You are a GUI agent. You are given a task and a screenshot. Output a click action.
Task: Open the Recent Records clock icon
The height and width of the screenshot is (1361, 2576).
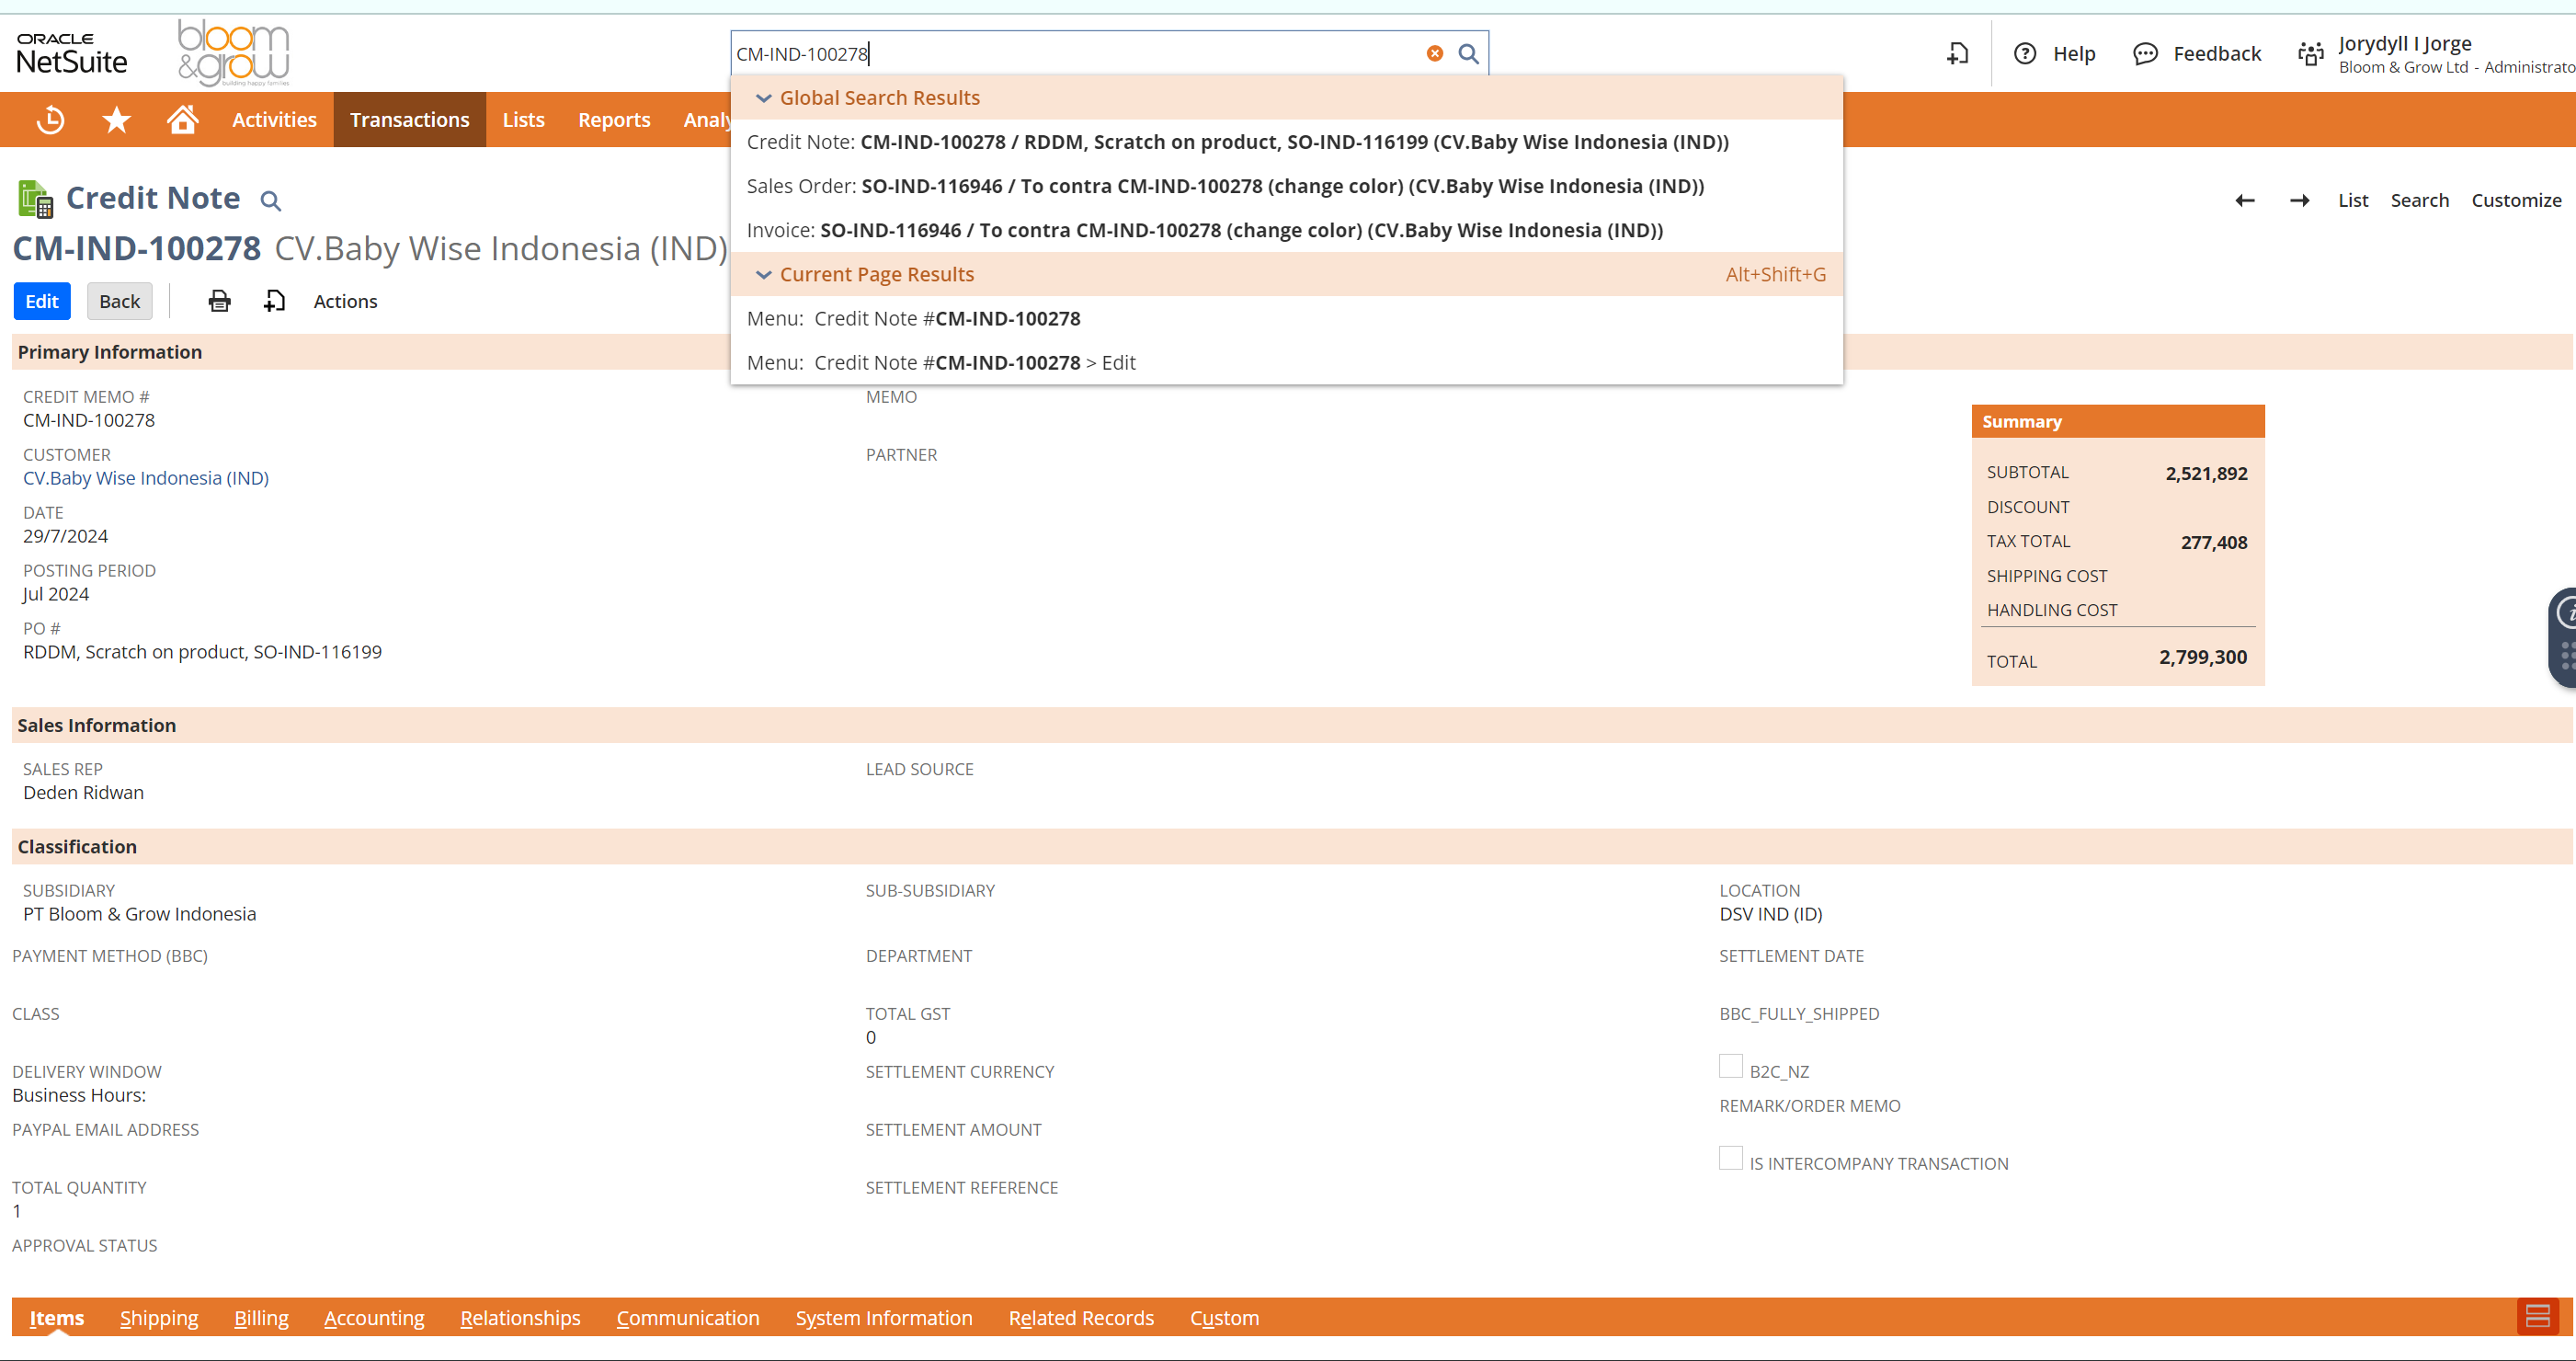[50, 120]
